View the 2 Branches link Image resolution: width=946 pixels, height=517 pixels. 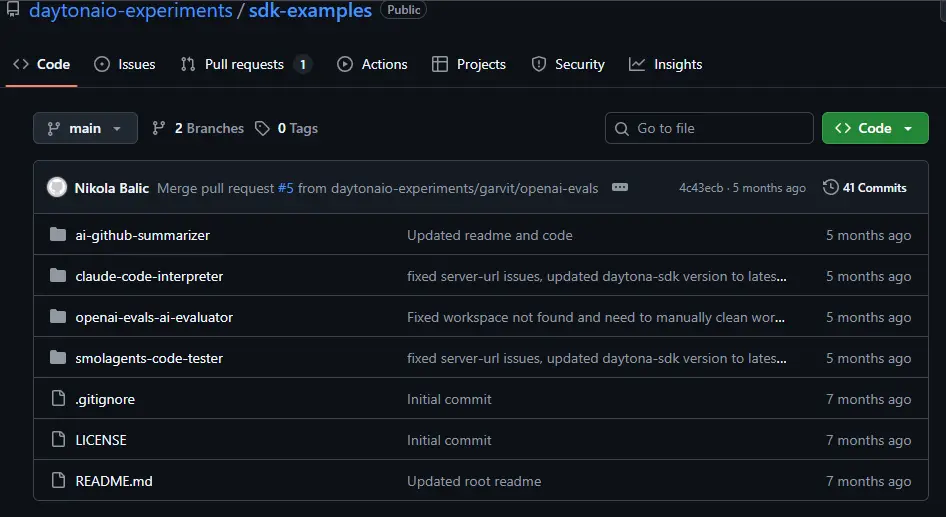click(198, 128)
